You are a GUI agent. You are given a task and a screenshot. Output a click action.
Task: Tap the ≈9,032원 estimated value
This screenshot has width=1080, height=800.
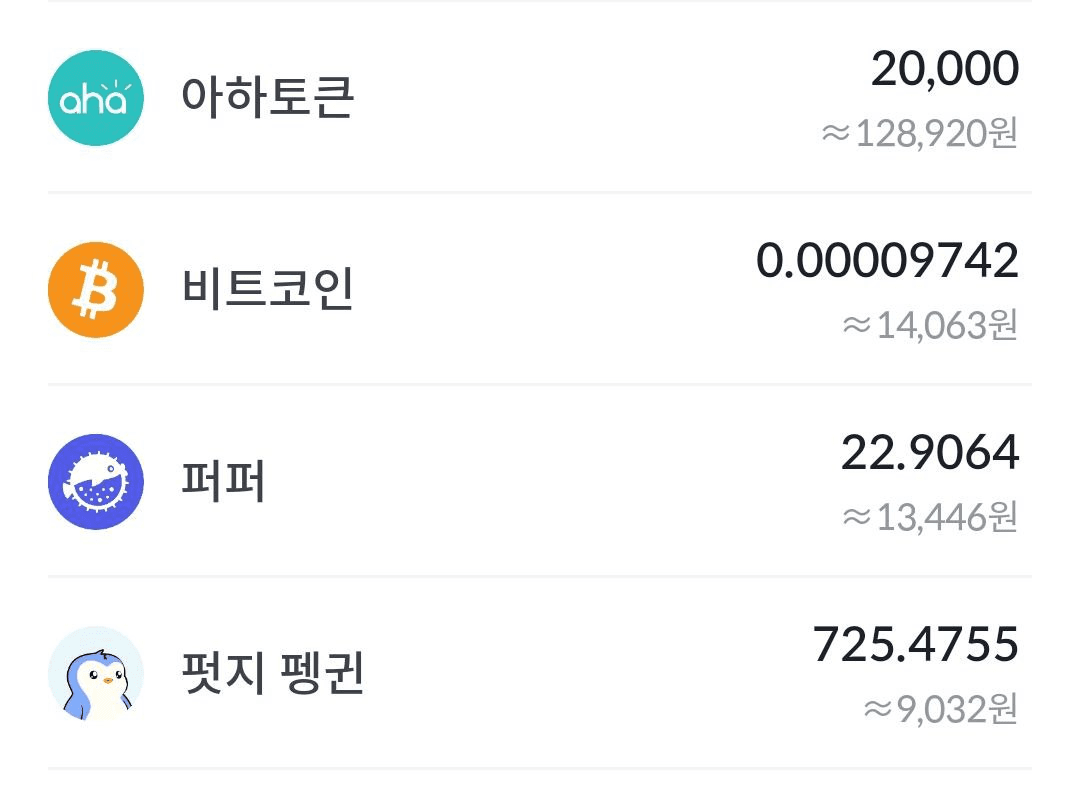[941, 709]
